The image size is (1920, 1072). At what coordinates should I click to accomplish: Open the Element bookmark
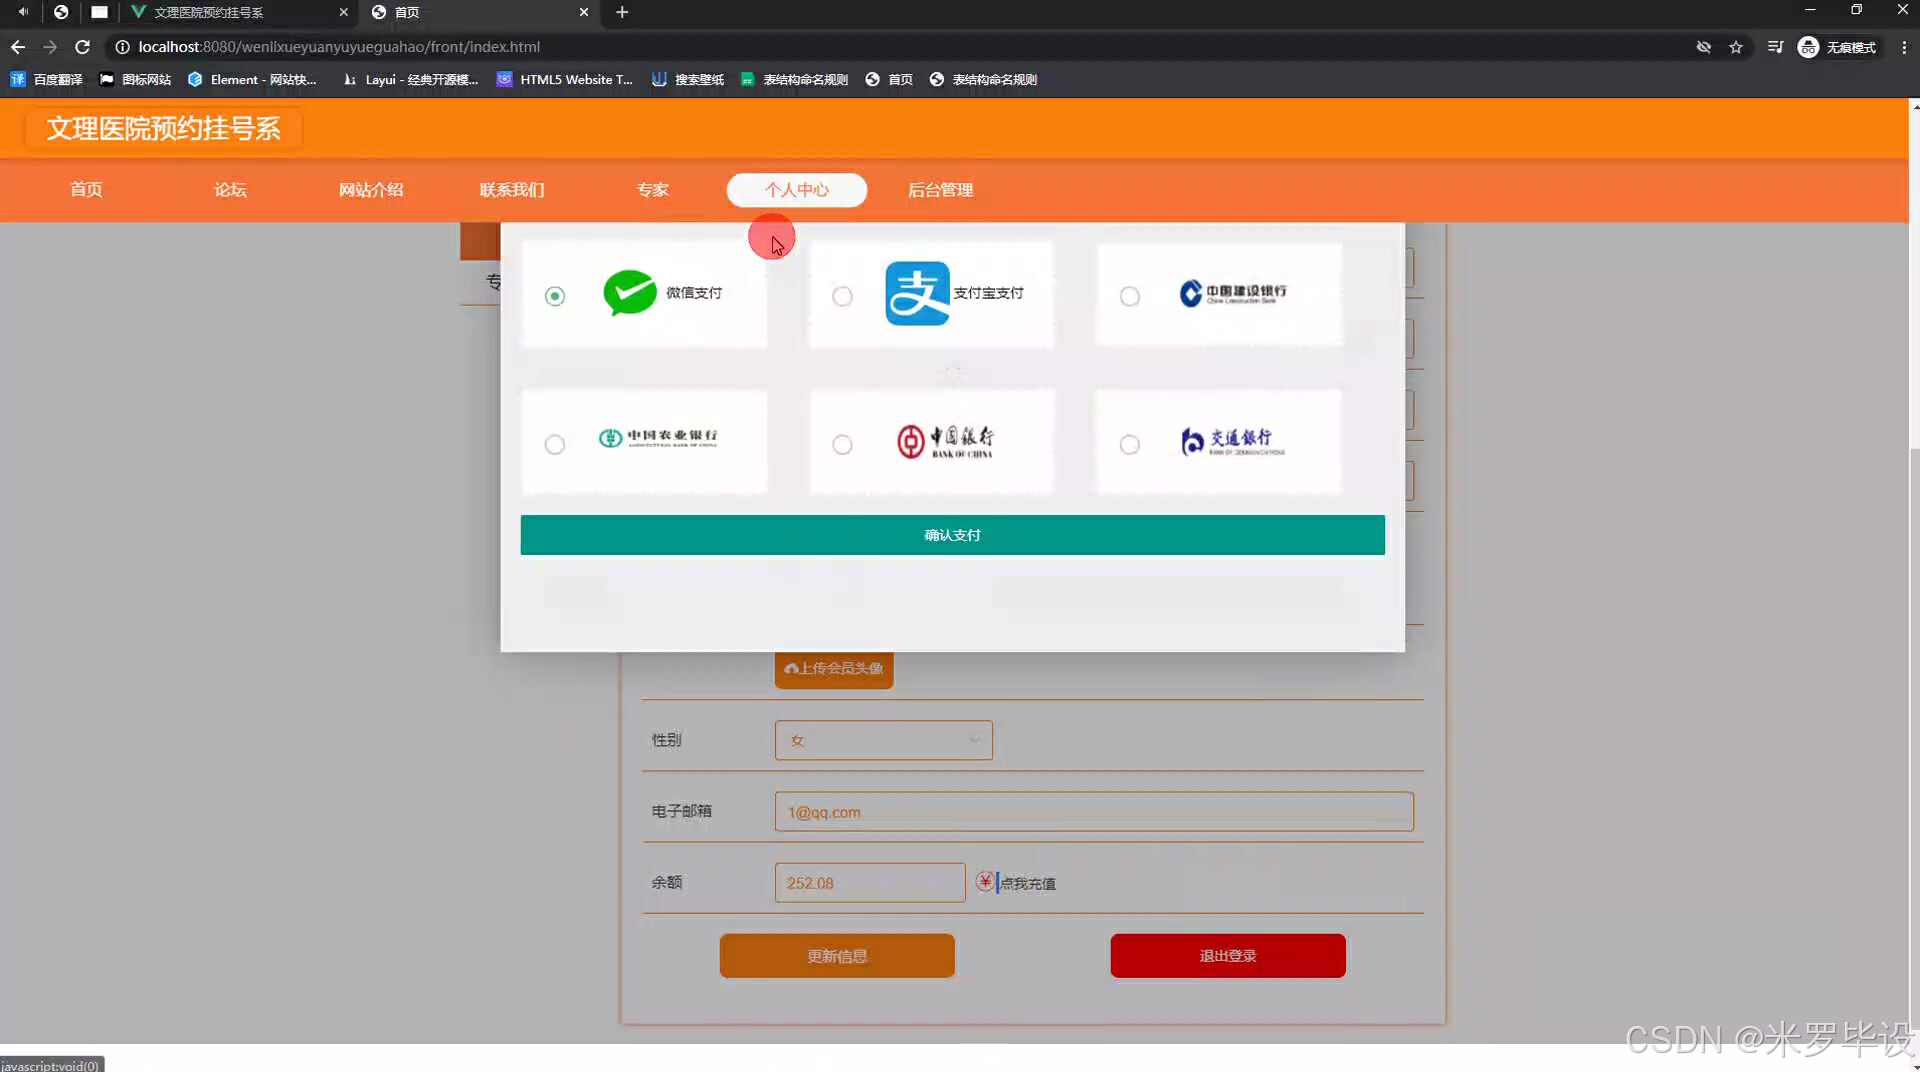[252, 79]
